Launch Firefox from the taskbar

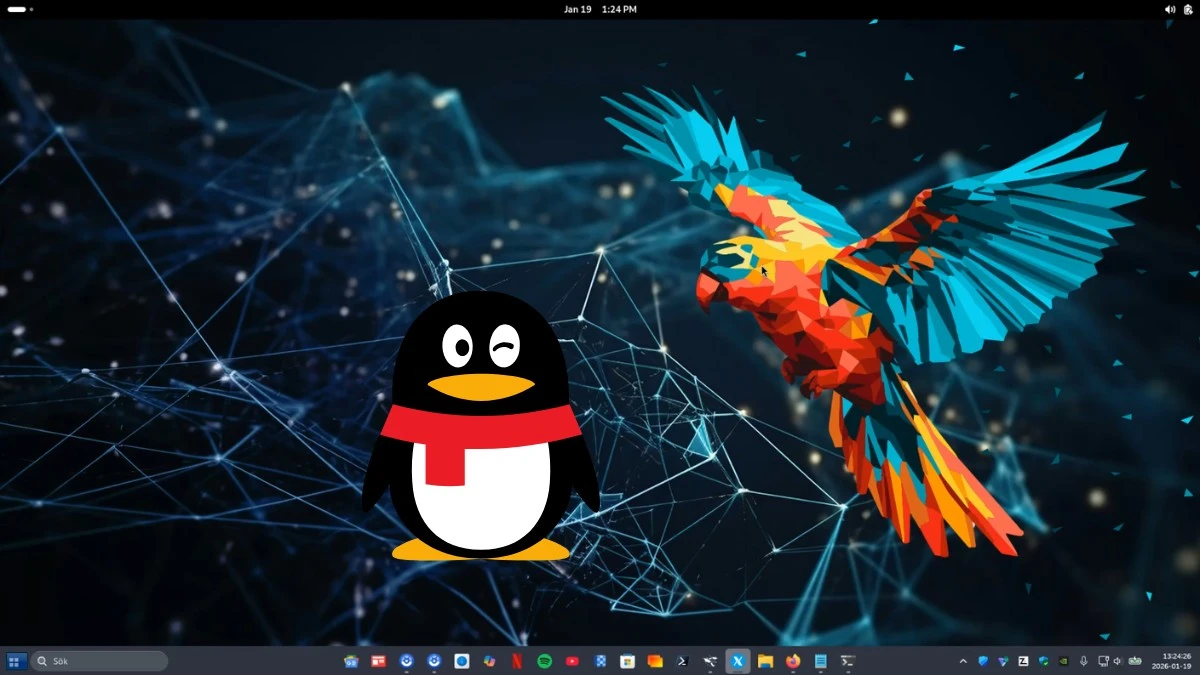pos(791,661)
